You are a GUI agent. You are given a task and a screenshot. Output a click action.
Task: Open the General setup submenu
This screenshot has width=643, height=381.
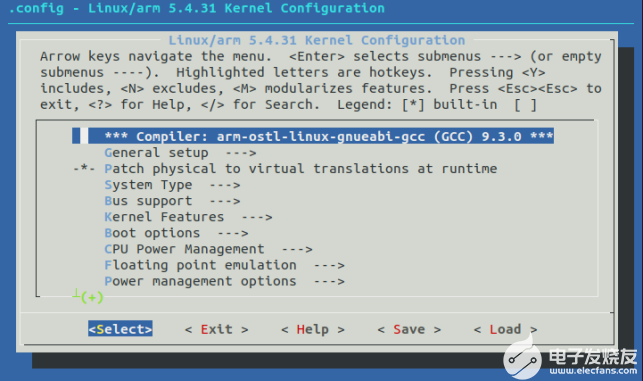180,153
